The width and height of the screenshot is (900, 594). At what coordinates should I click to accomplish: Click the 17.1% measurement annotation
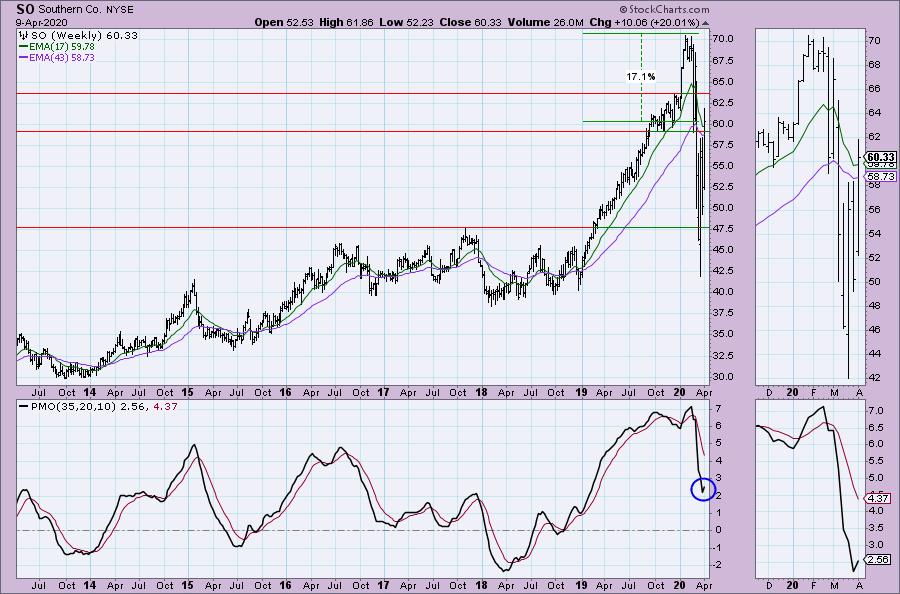[641, 77]
